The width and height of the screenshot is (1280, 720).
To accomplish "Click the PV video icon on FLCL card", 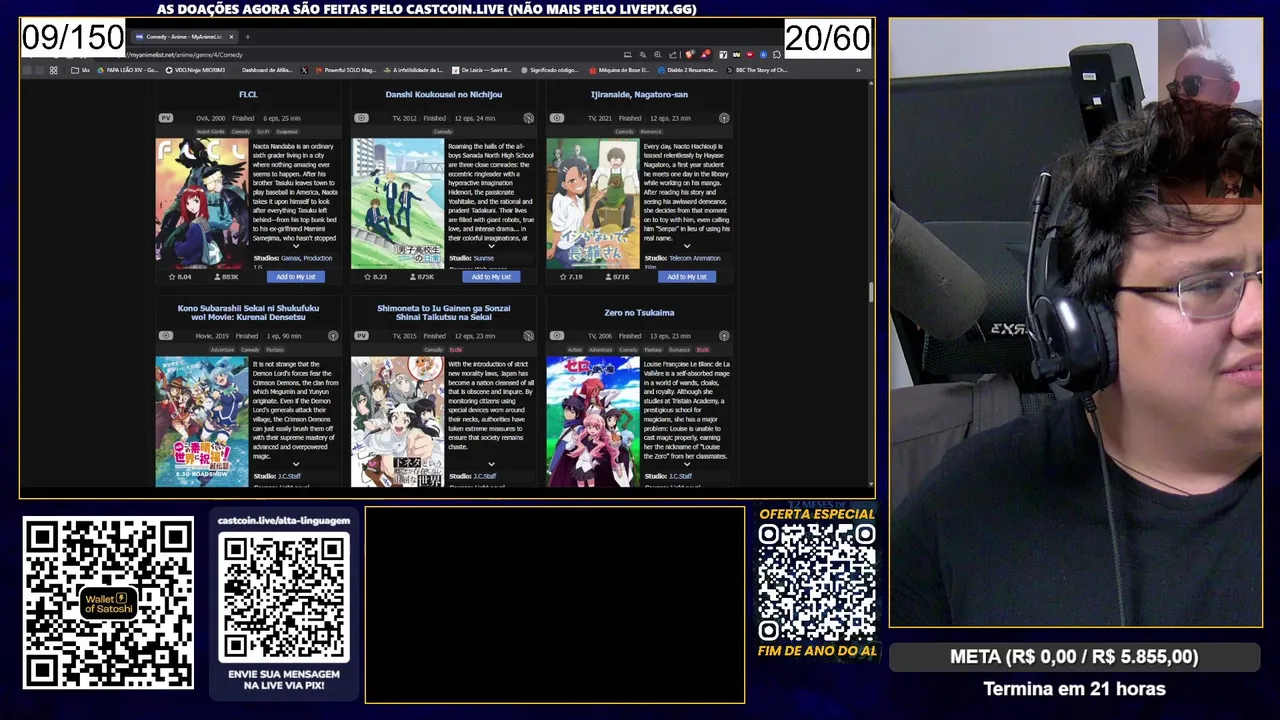I will 166,118.
